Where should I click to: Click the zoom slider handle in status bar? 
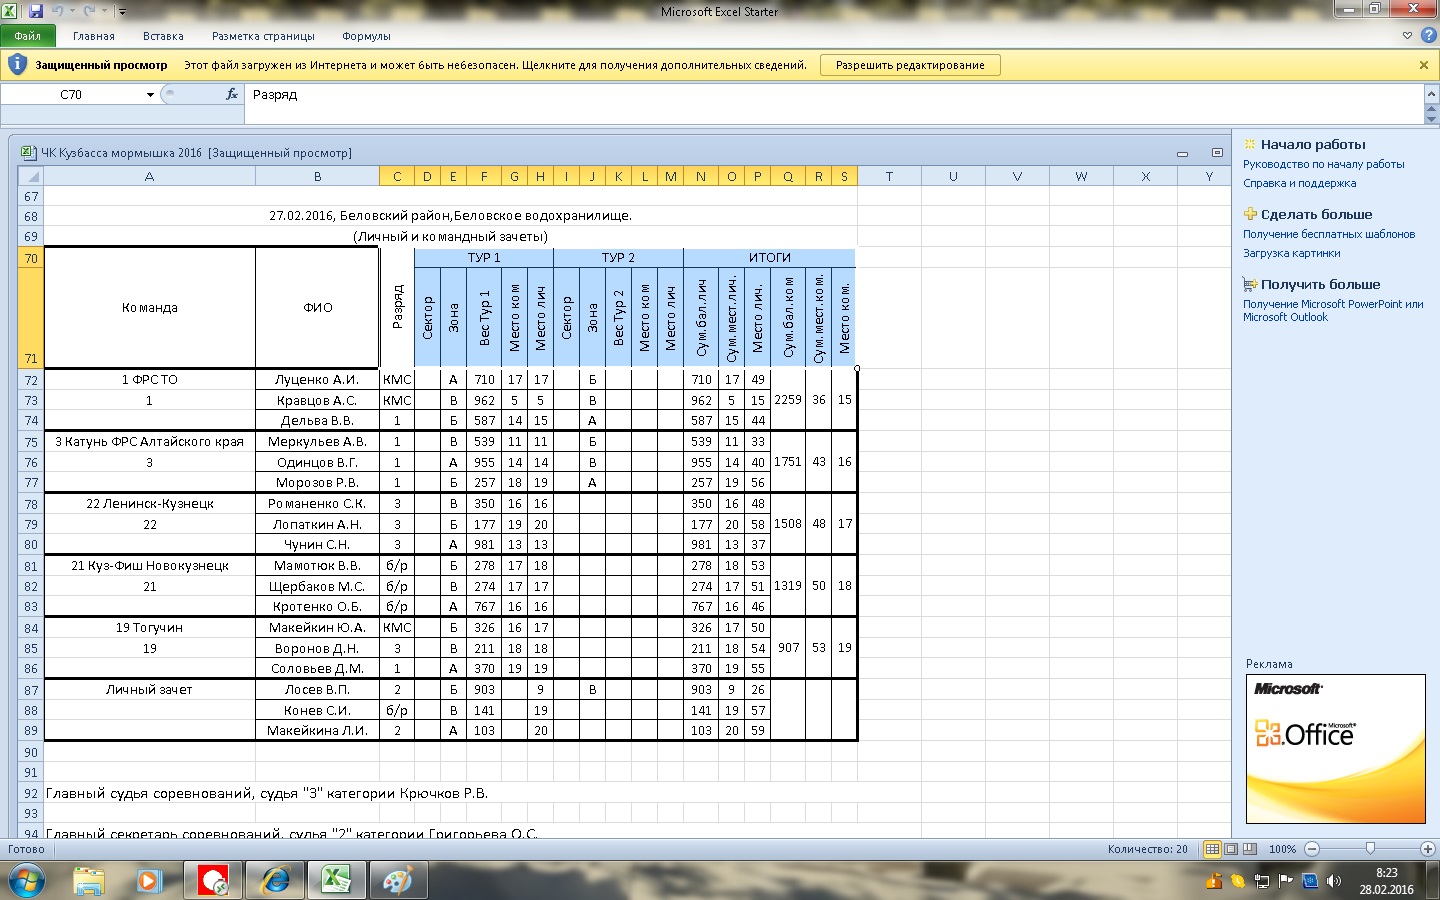click(x=1370, y=849)
